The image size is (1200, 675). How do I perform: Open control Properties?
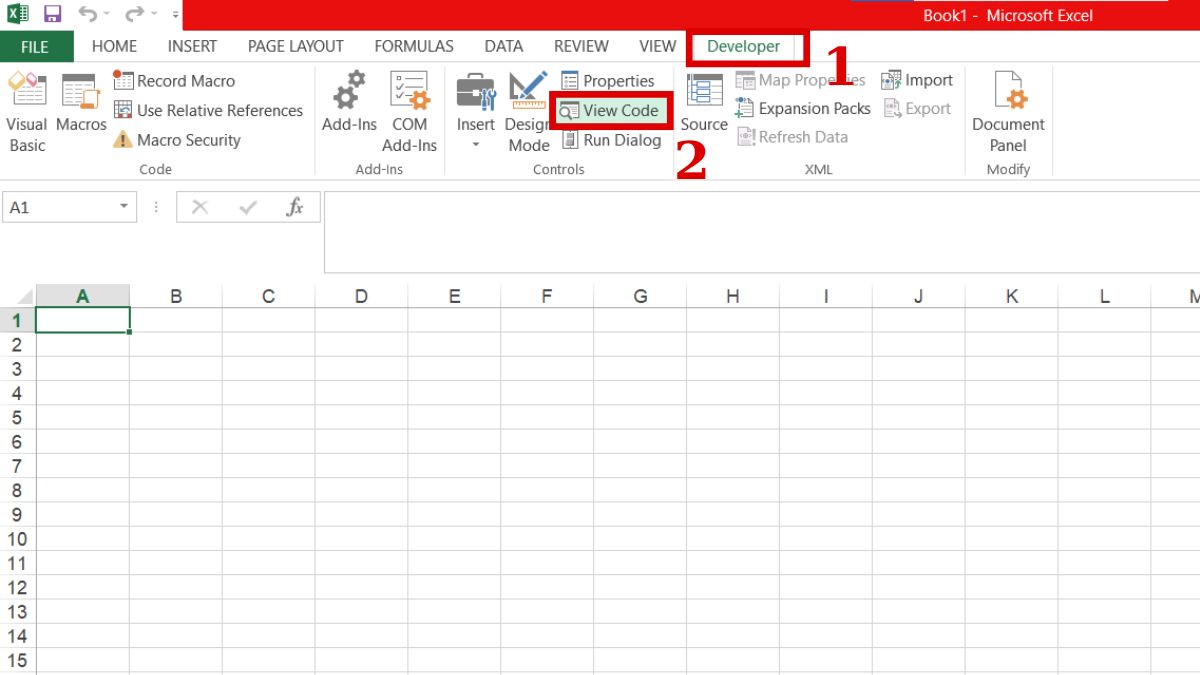[x=607, y=81]
